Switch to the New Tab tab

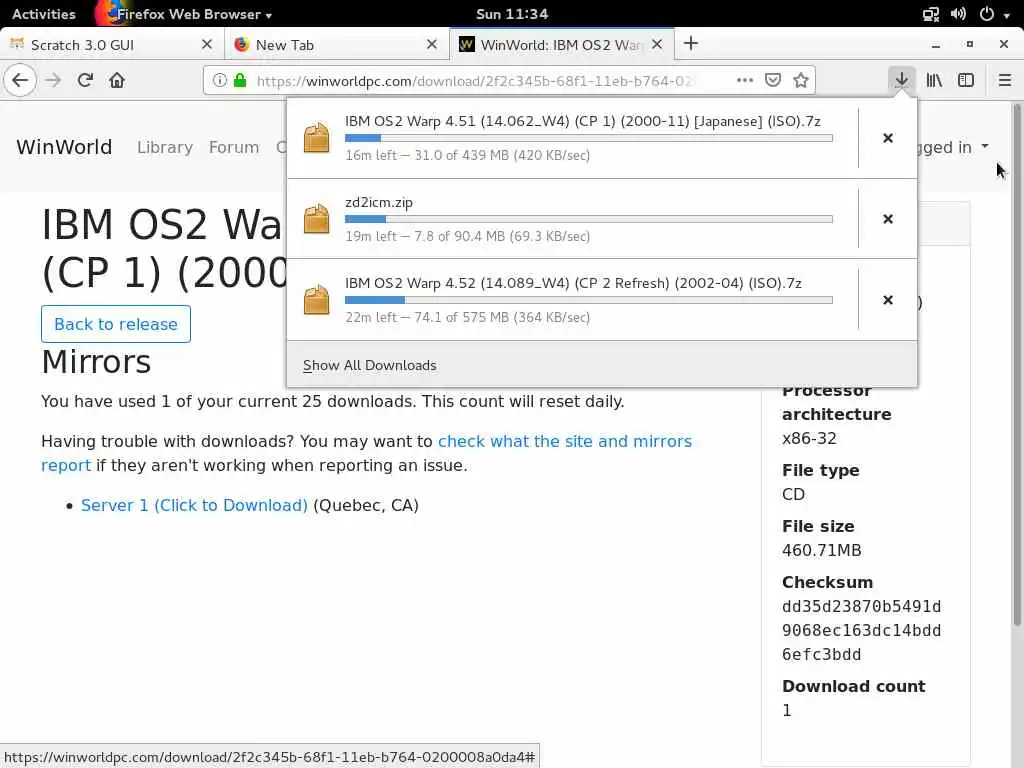click(x=337, y=44)
